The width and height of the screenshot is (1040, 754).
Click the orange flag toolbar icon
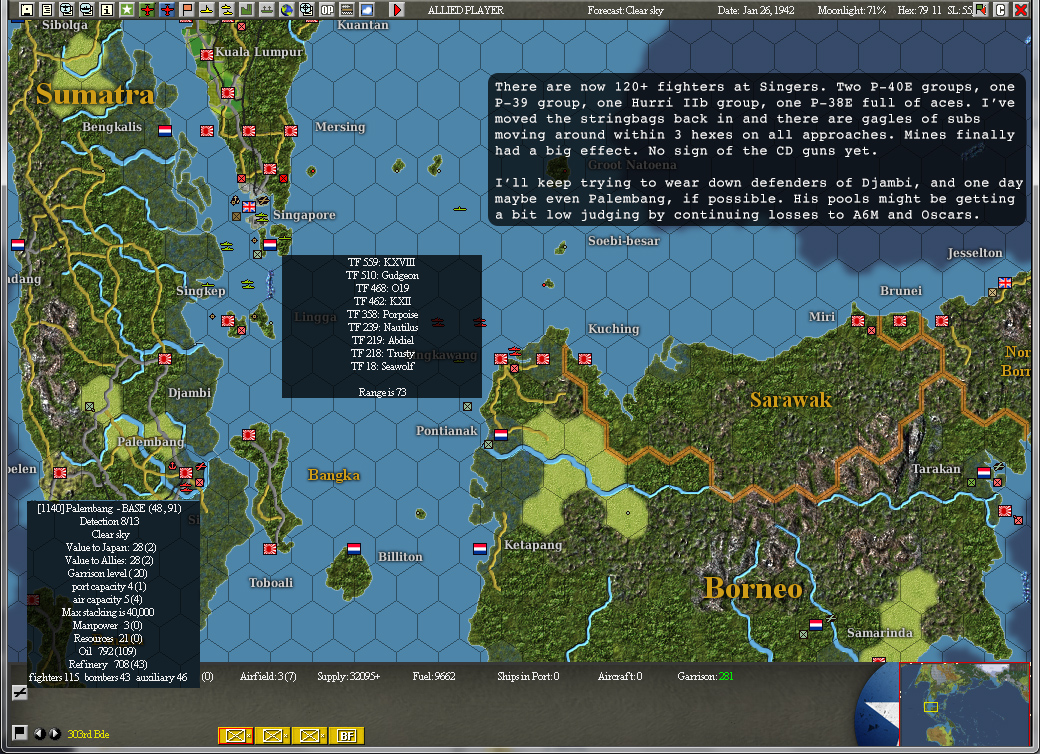click(x=186, y=9)
